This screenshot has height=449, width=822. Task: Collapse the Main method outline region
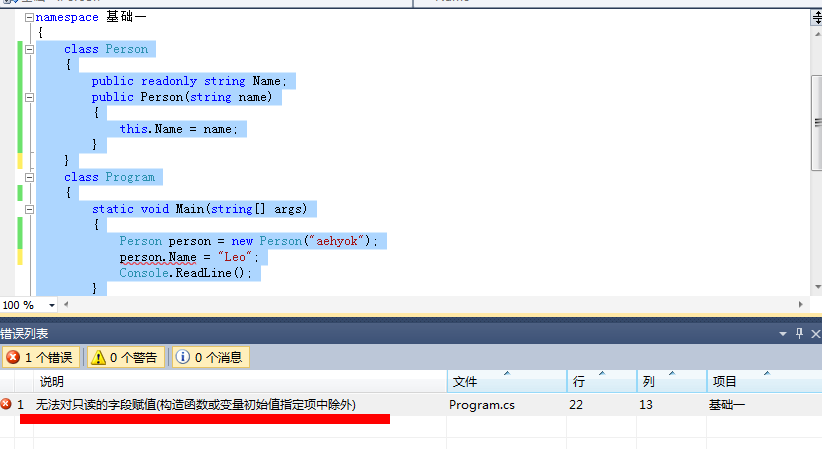coord(29,209)
